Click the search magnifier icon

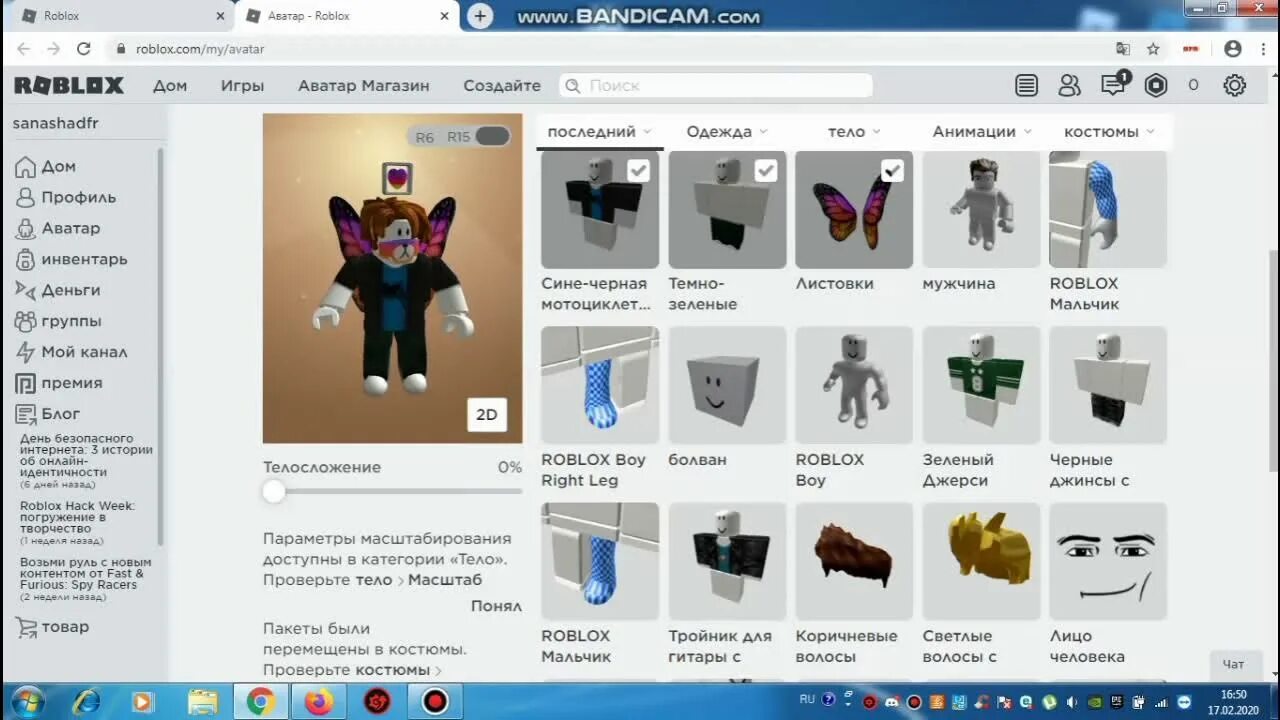pos(573,86)
